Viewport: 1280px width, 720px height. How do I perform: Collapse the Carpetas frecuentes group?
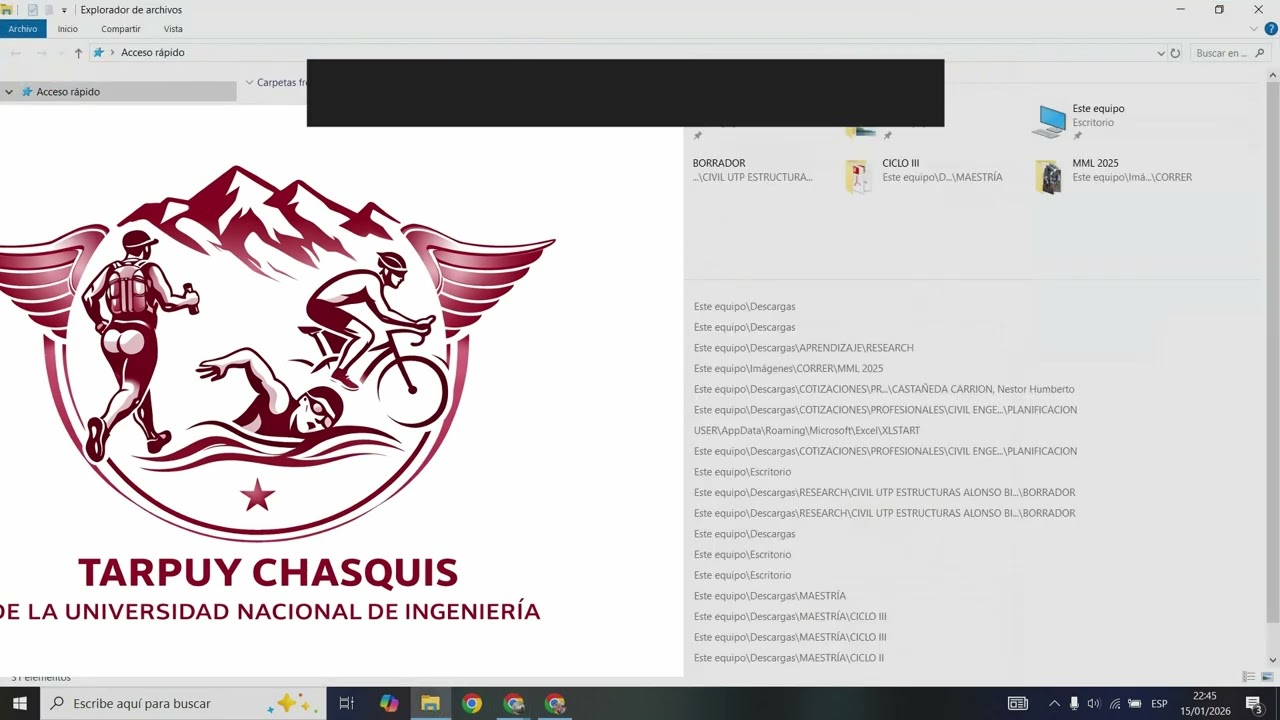pyautogui.click(x=250, y=82)
